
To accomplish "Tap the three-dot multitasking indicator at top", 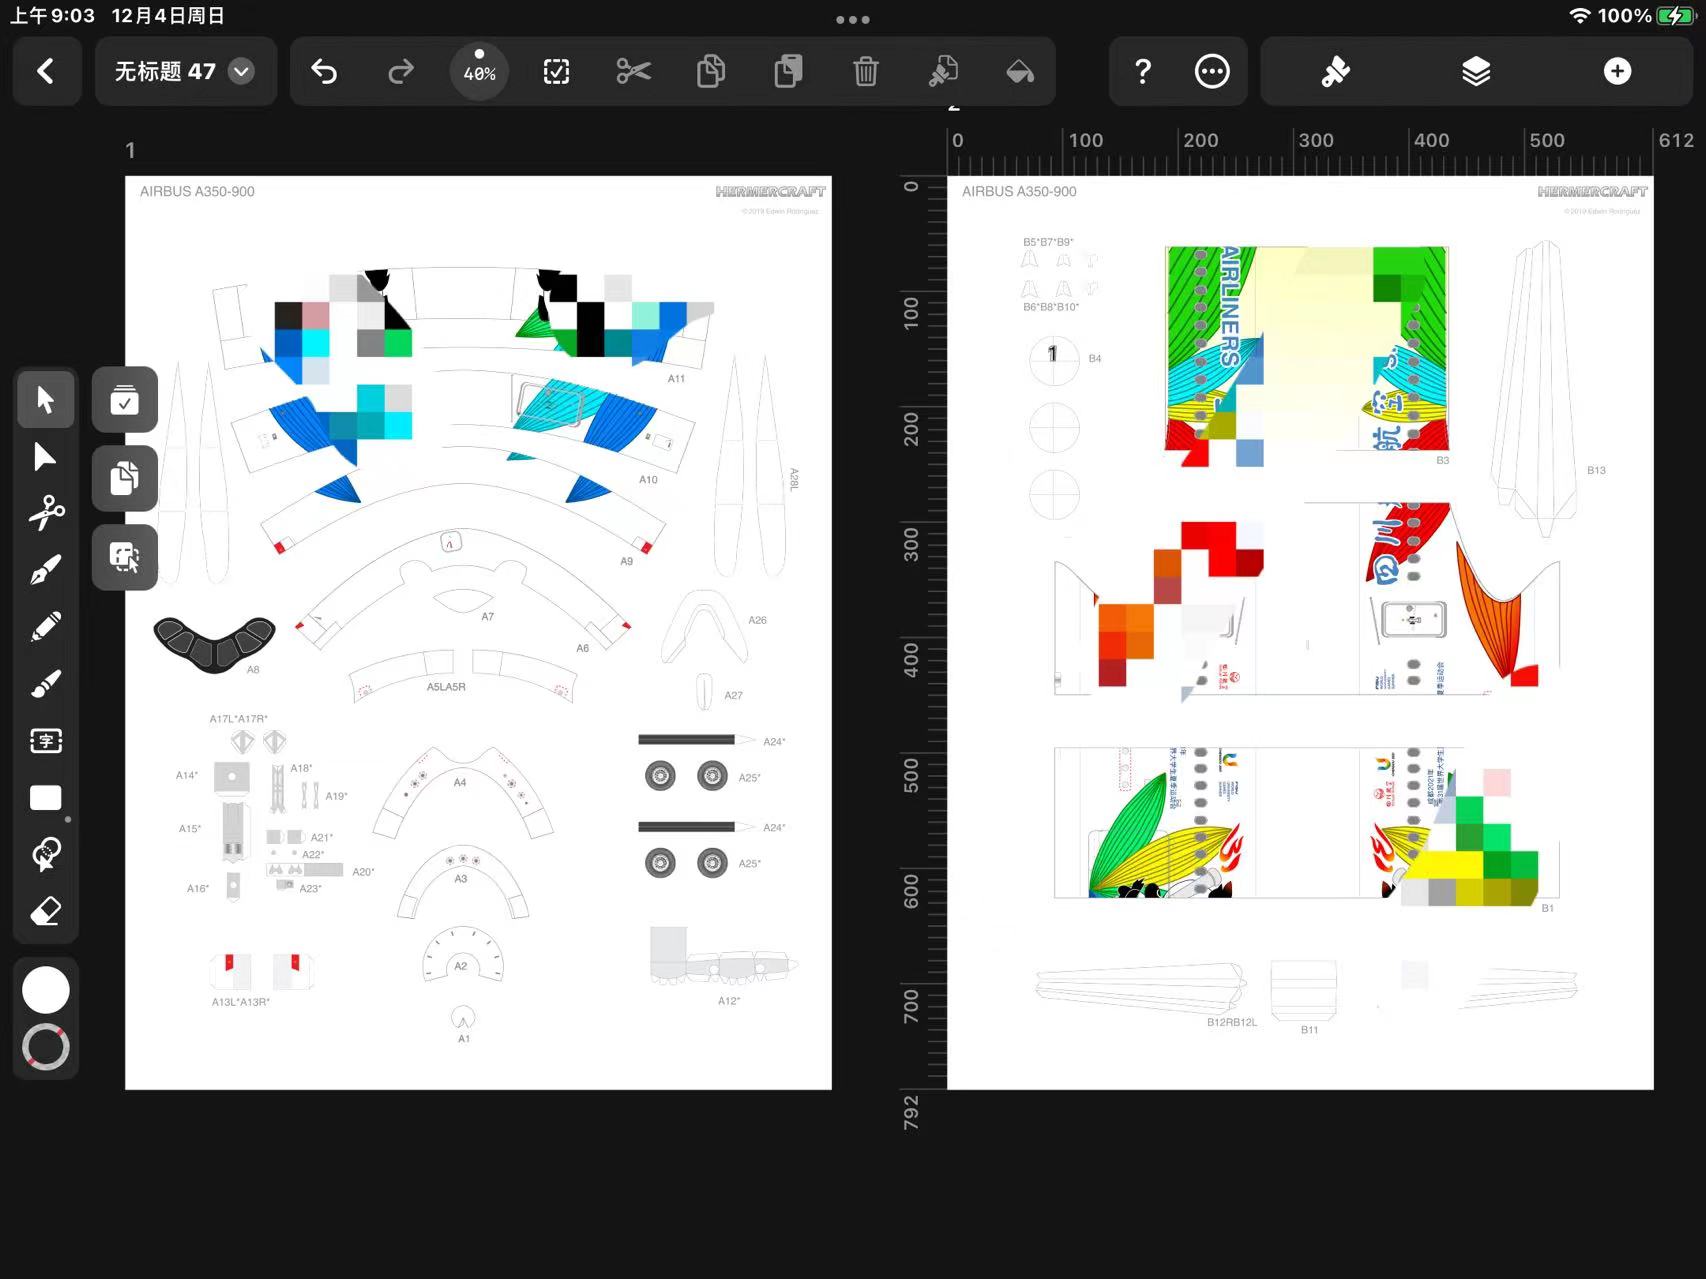I will point(853,19).
